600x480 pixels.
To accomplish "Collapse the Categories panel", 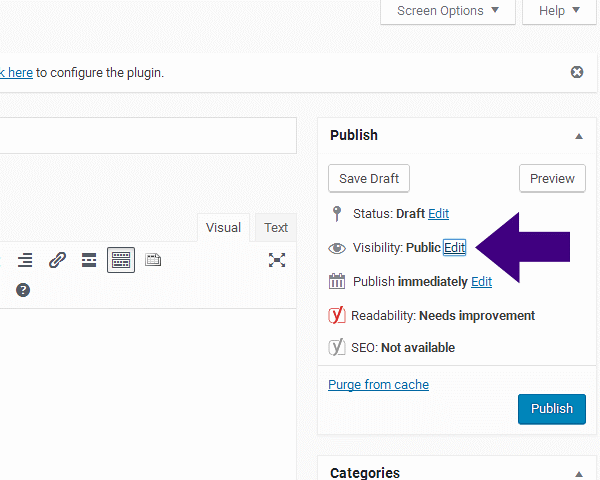I will point(578,473).
